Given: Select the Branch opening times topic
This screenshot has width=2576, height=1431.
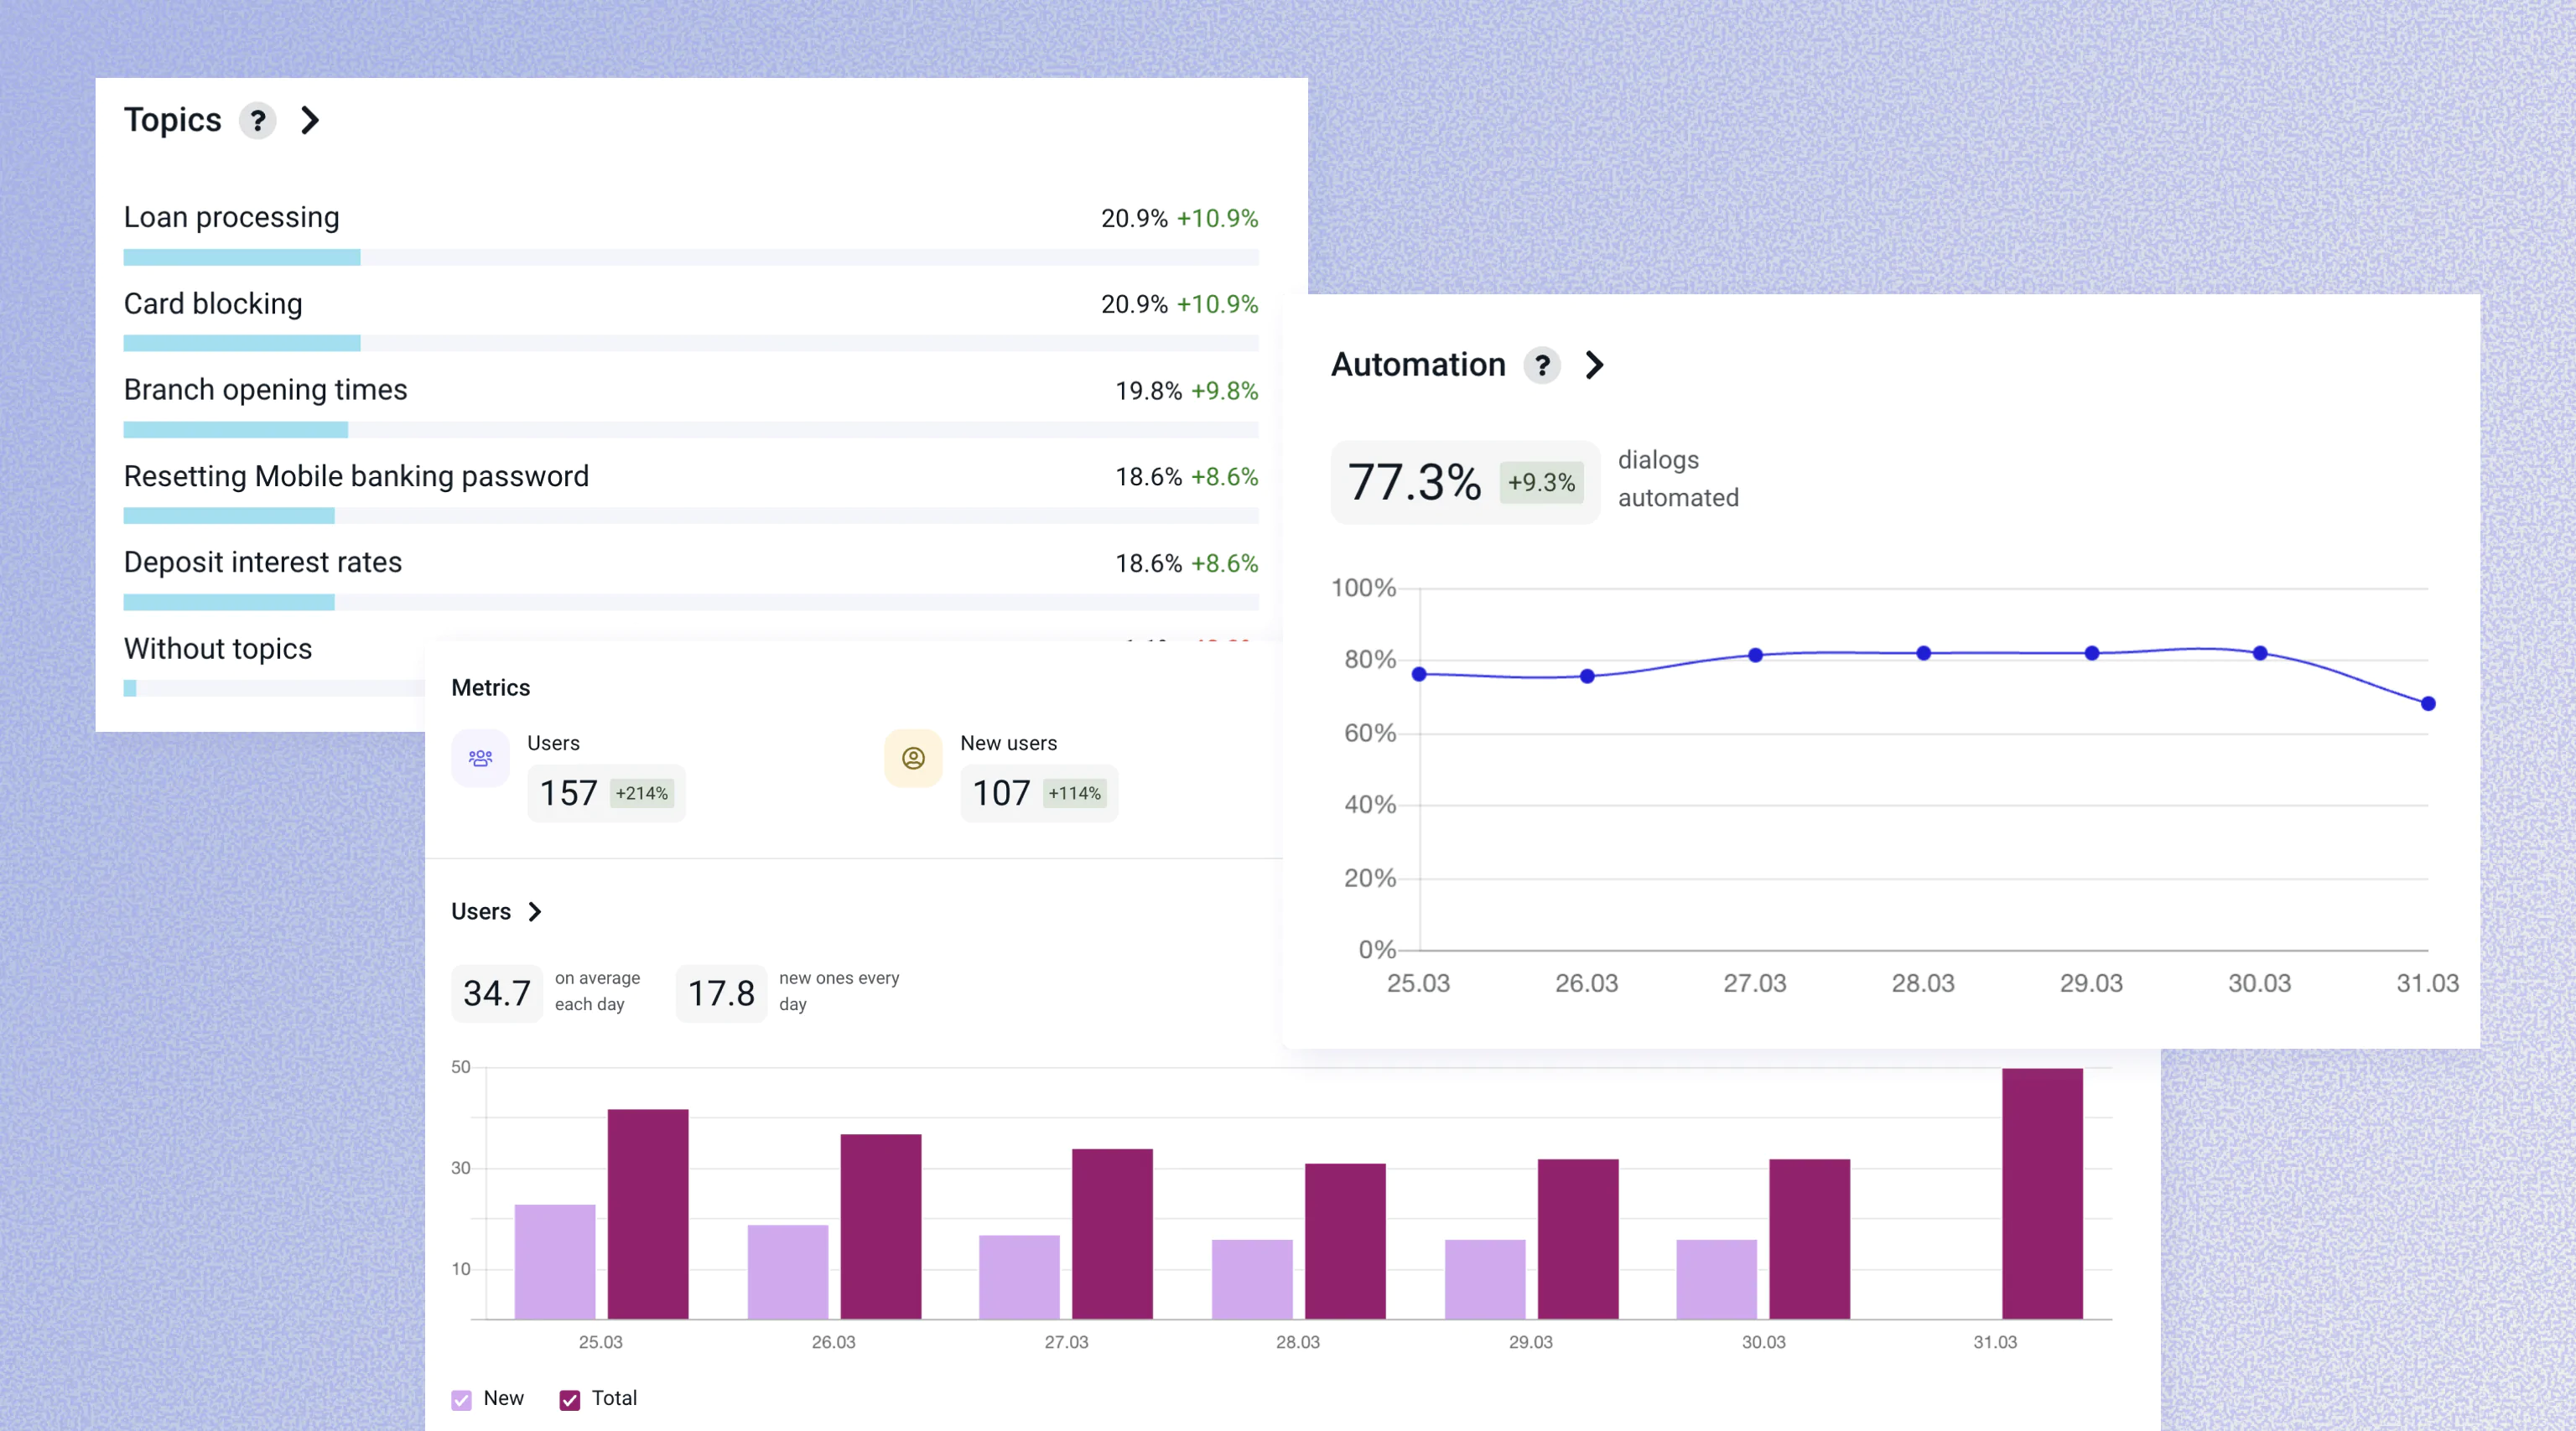Looking at the screenshot, I should (x=265, y=390).
